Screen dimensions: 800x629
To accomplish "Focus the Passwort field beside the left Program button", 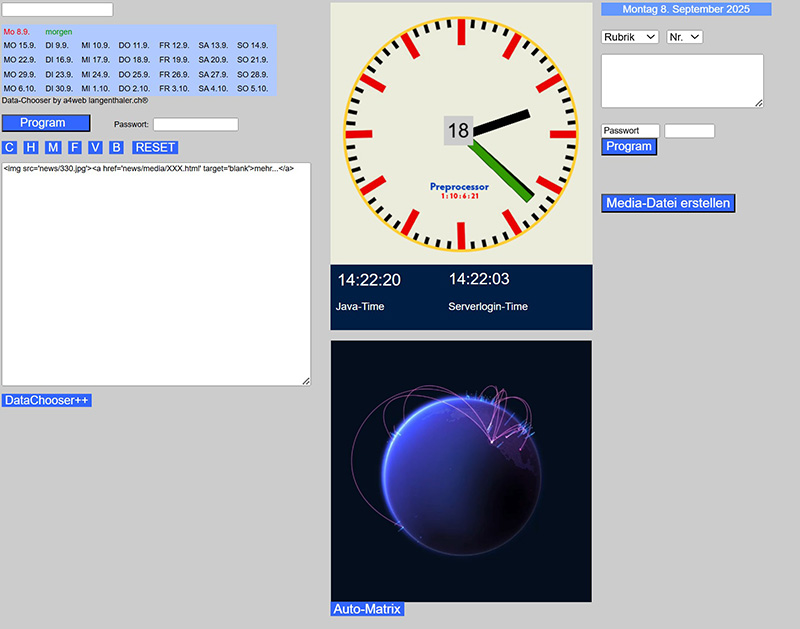I will click(195, 124).
